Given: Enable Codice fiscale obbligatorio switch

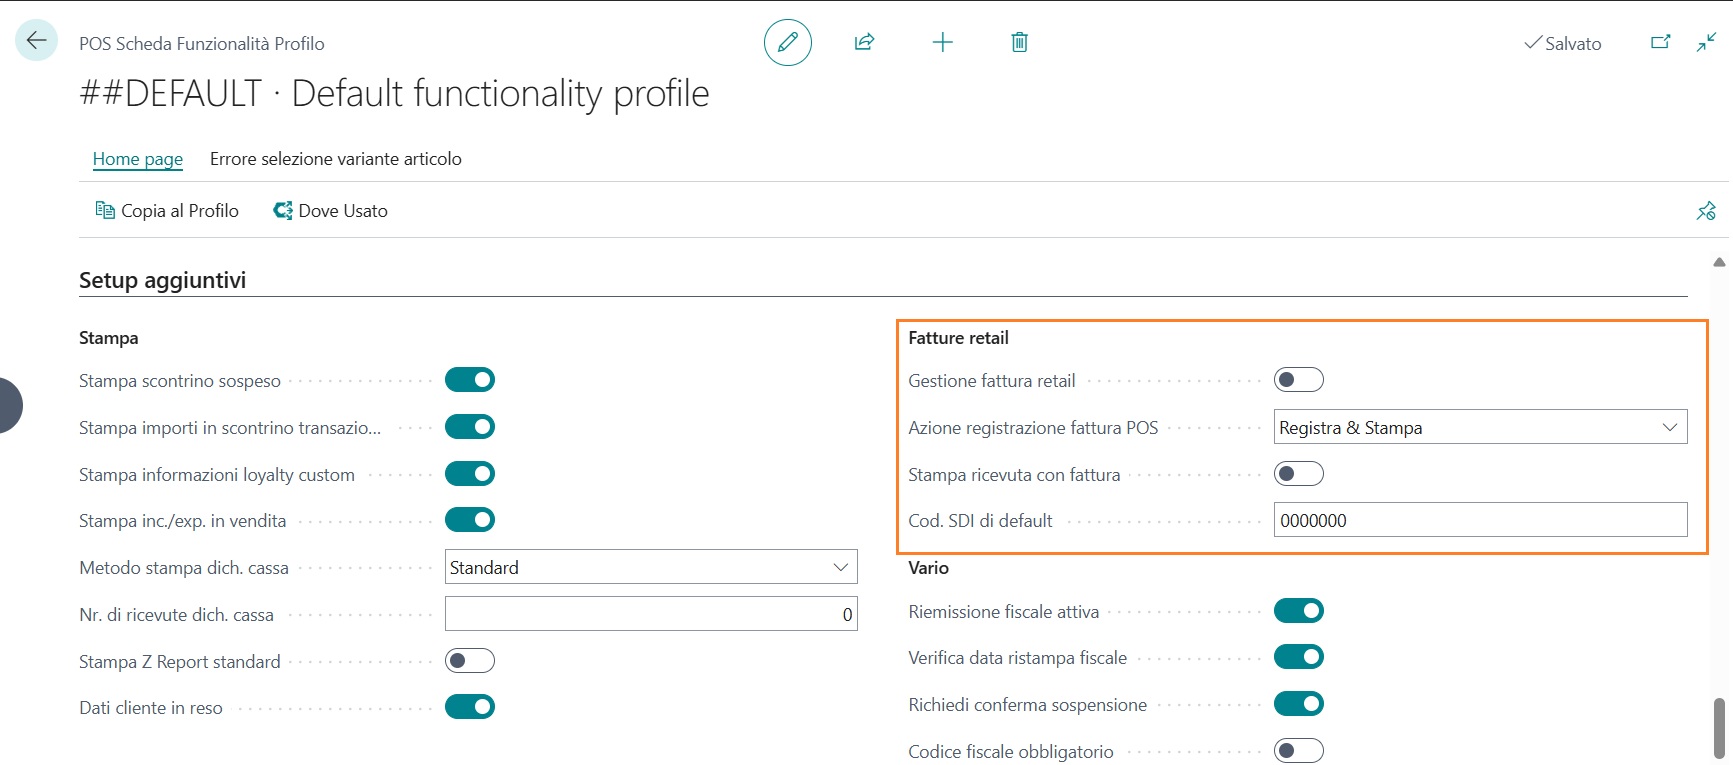Looking at the screenshot, I should [1298, 751].
